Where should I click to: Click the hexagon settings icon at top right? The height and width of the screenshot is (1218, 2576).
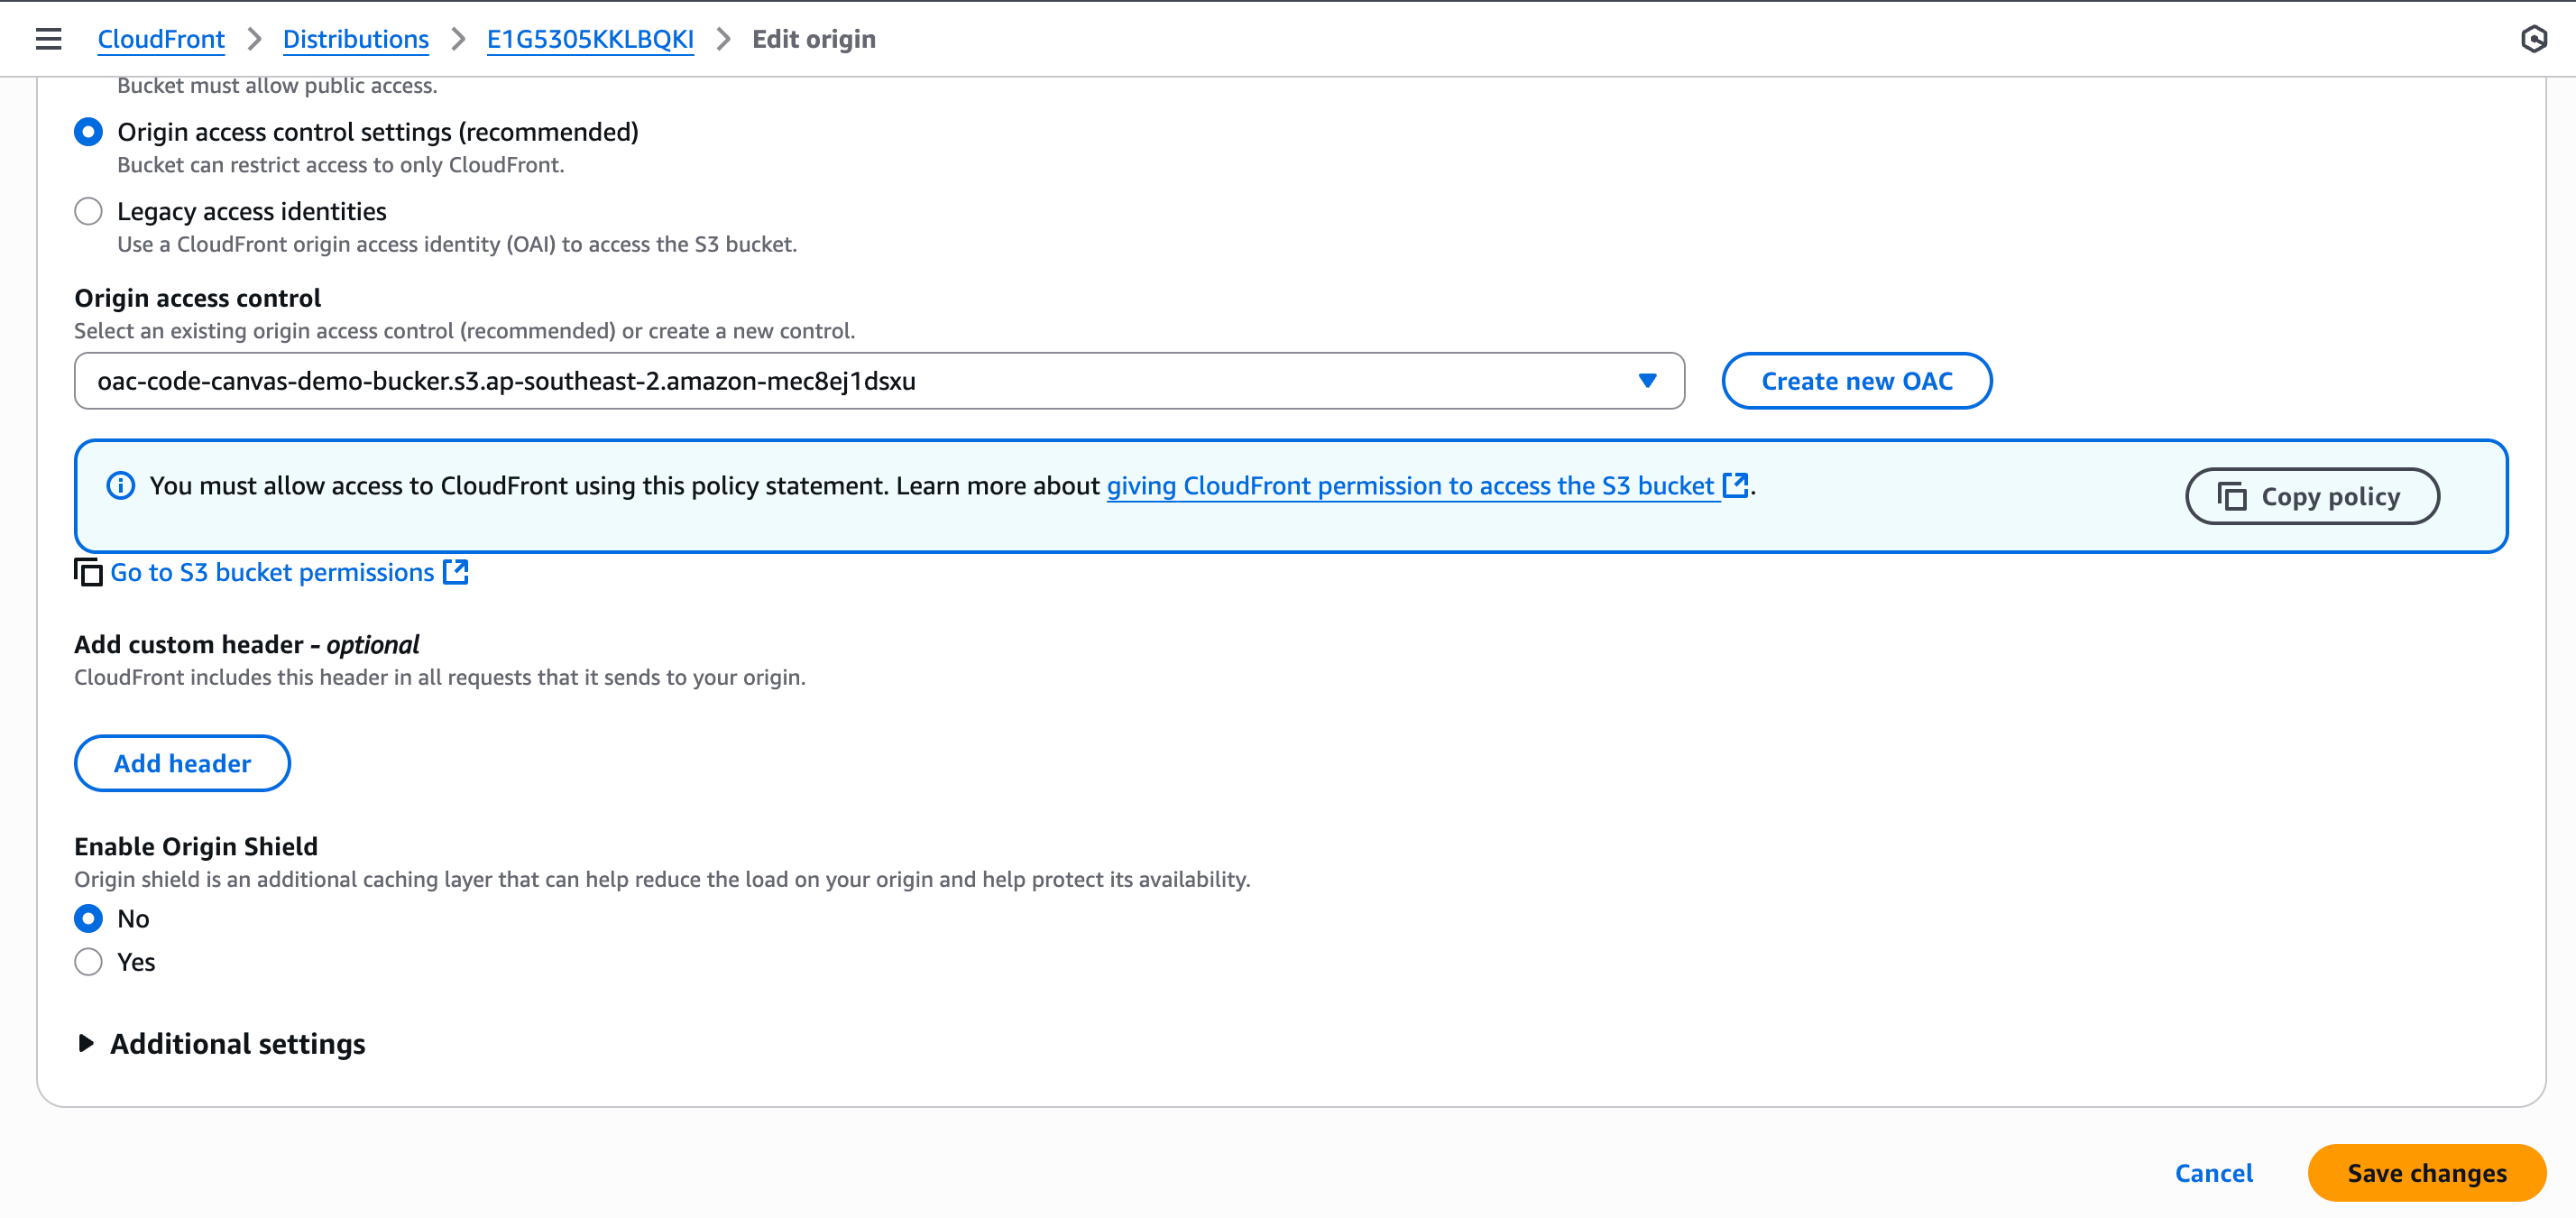tap(2533, 39)
